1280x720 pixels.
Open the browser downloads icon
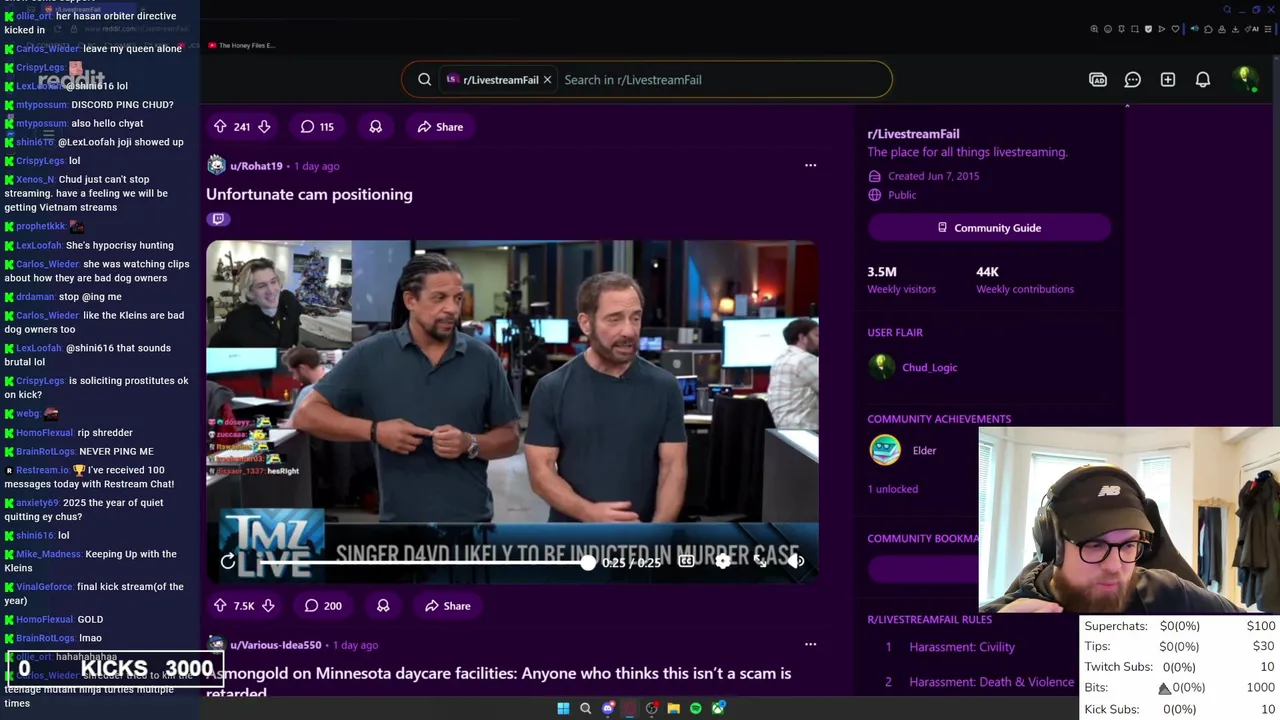coord(1235,29)
